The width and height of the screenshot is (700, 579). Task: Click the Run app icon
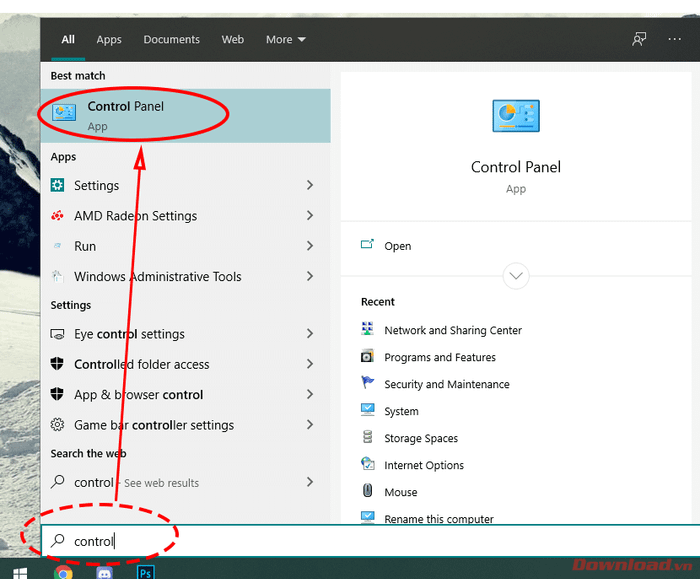tap(57, 246)
